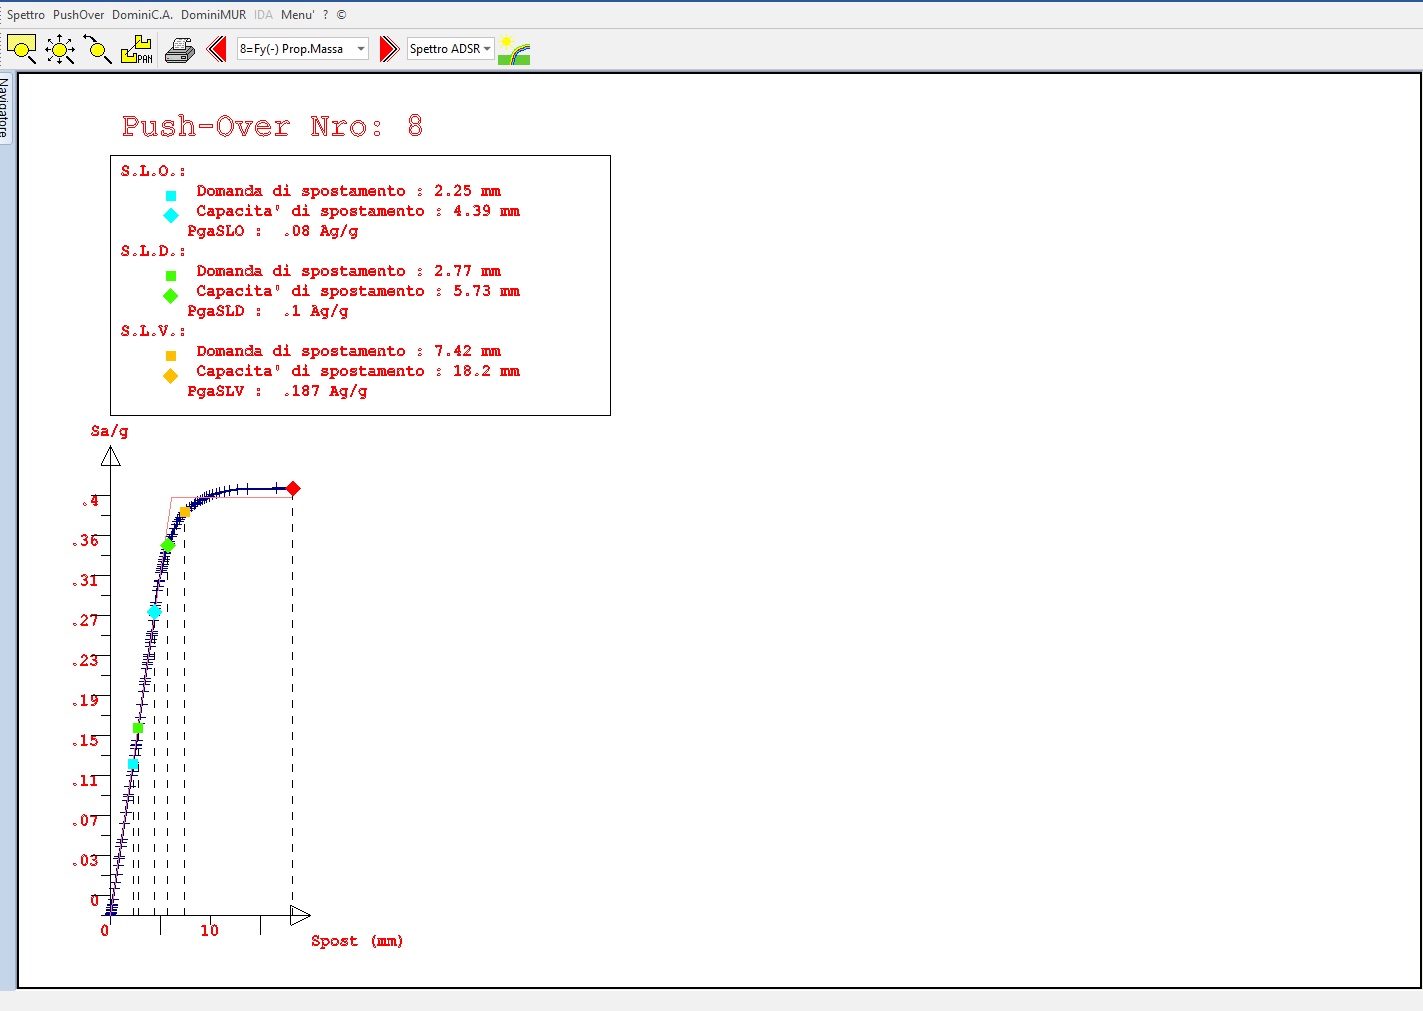Screen dimensions: 1423x1011
Task: Click the cyan diamond marker on curve
Action: (x=154, y=612)
